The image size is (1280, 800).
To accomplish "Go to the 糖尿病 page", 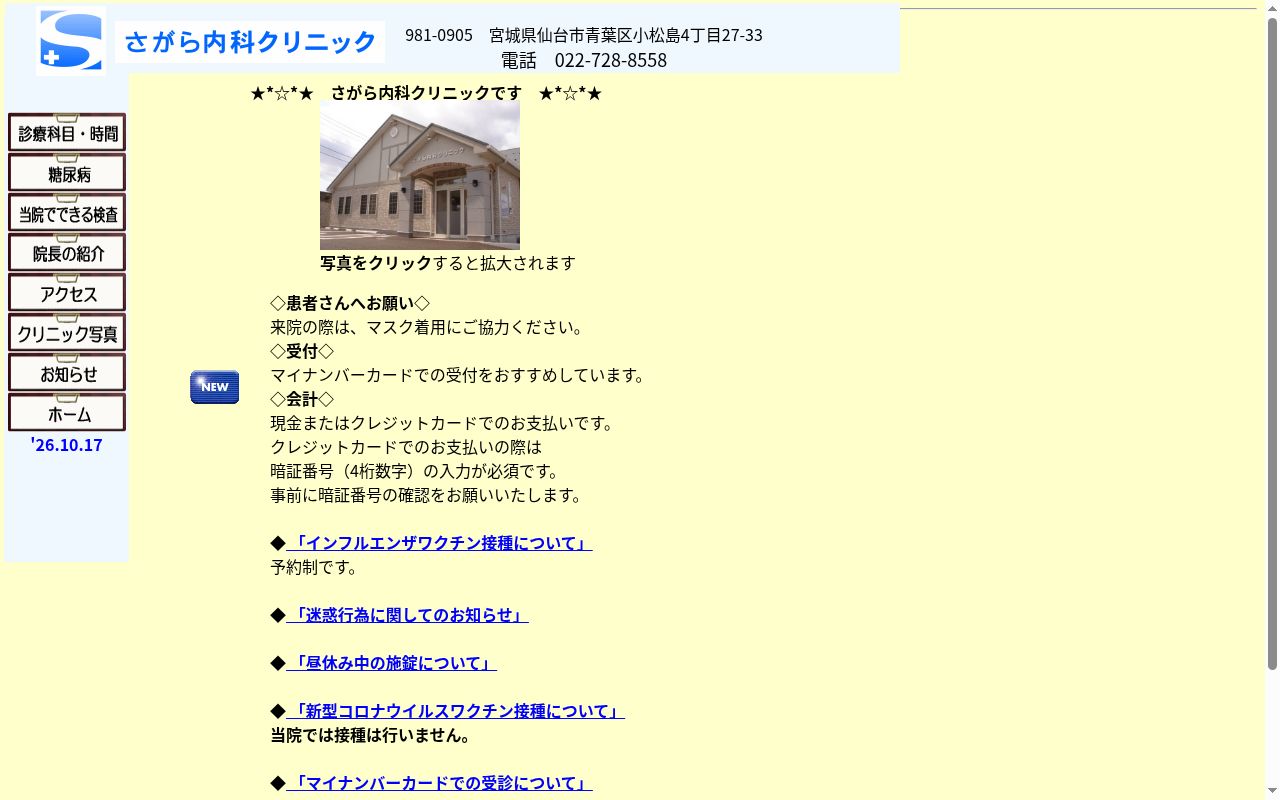I will (x=67, y=172).
